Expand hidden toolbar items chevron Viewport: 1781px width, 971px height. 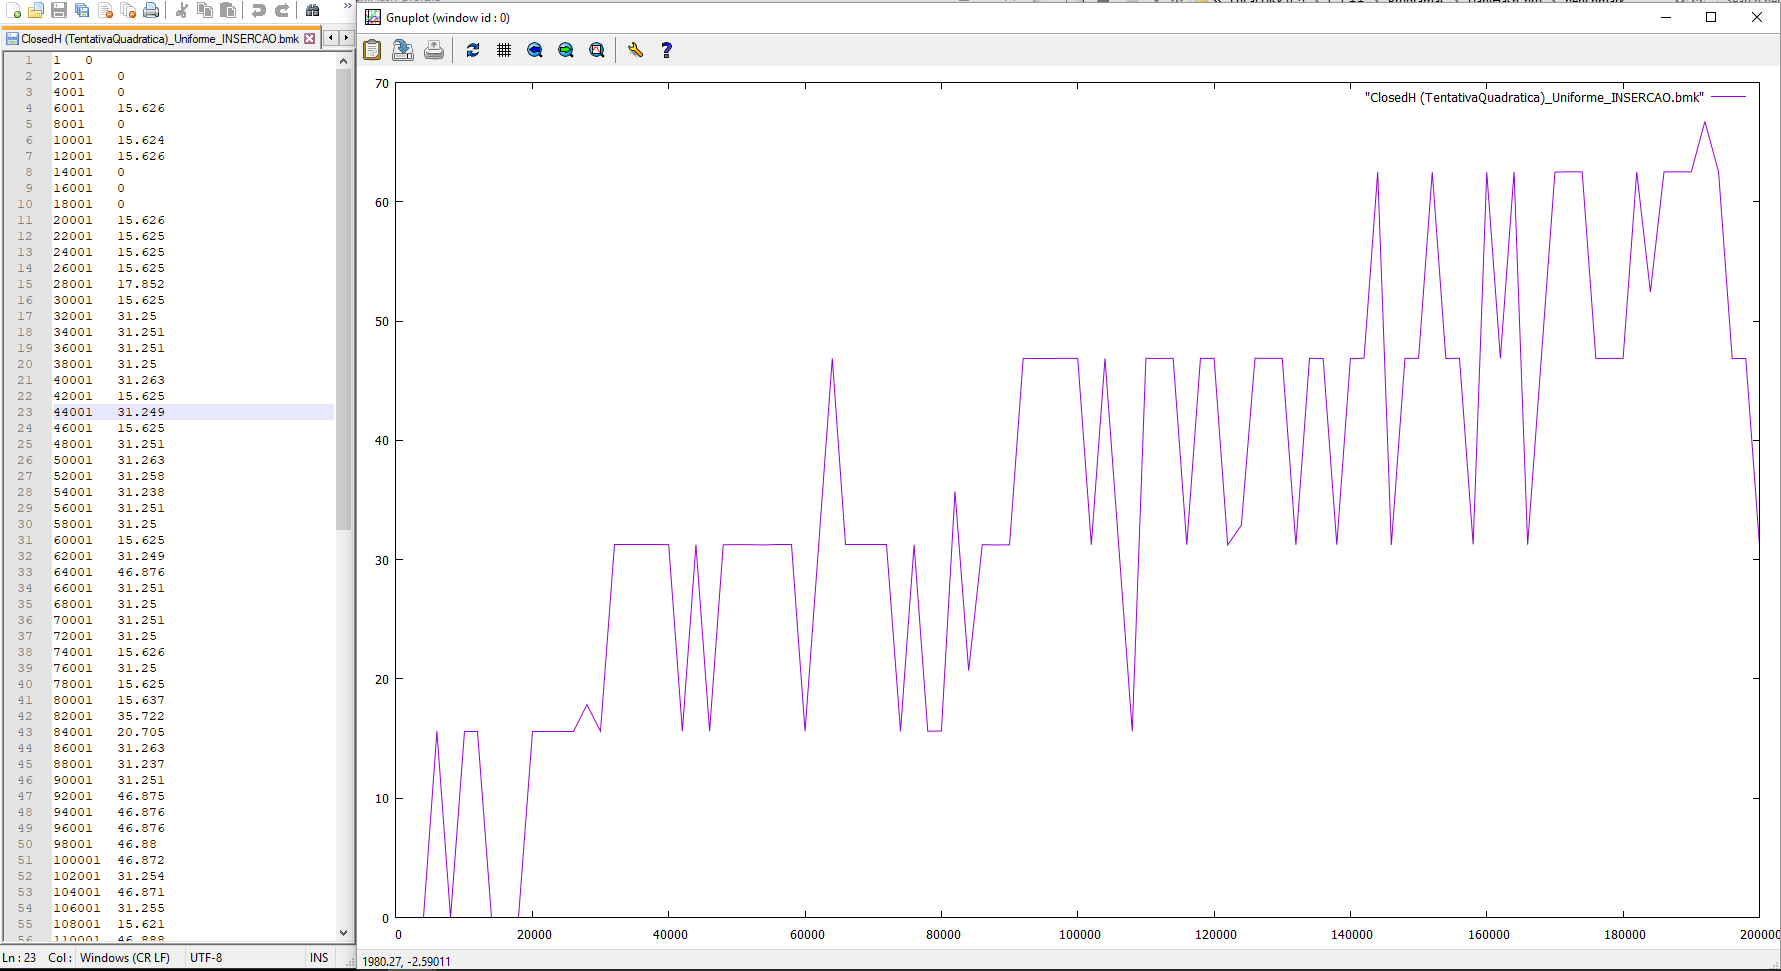pyautogui.click(x=347, y=6)
